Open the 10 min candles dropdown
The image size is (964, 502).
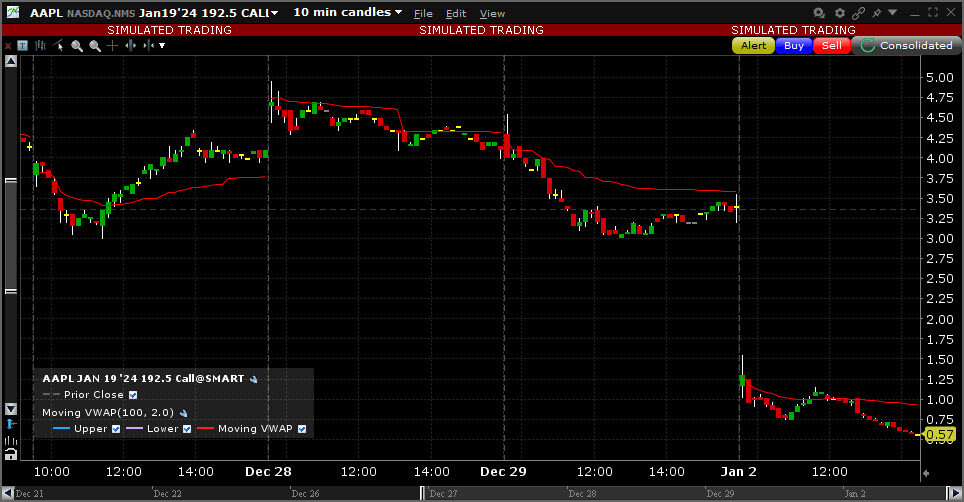[347, 12]
